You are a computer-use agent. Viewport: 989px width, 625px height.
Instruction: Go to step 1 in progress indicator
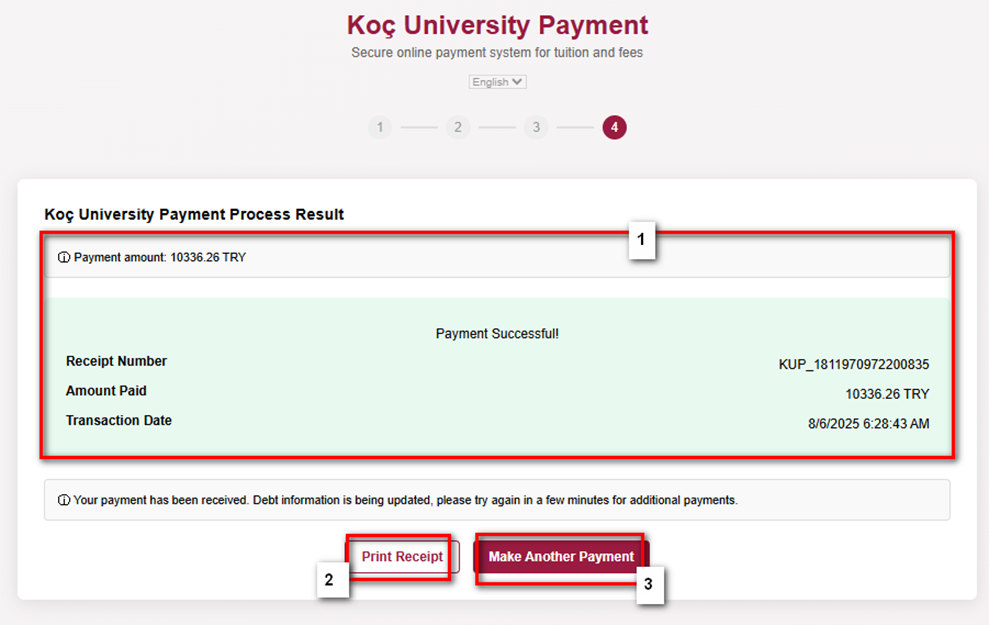click(379, 128)
